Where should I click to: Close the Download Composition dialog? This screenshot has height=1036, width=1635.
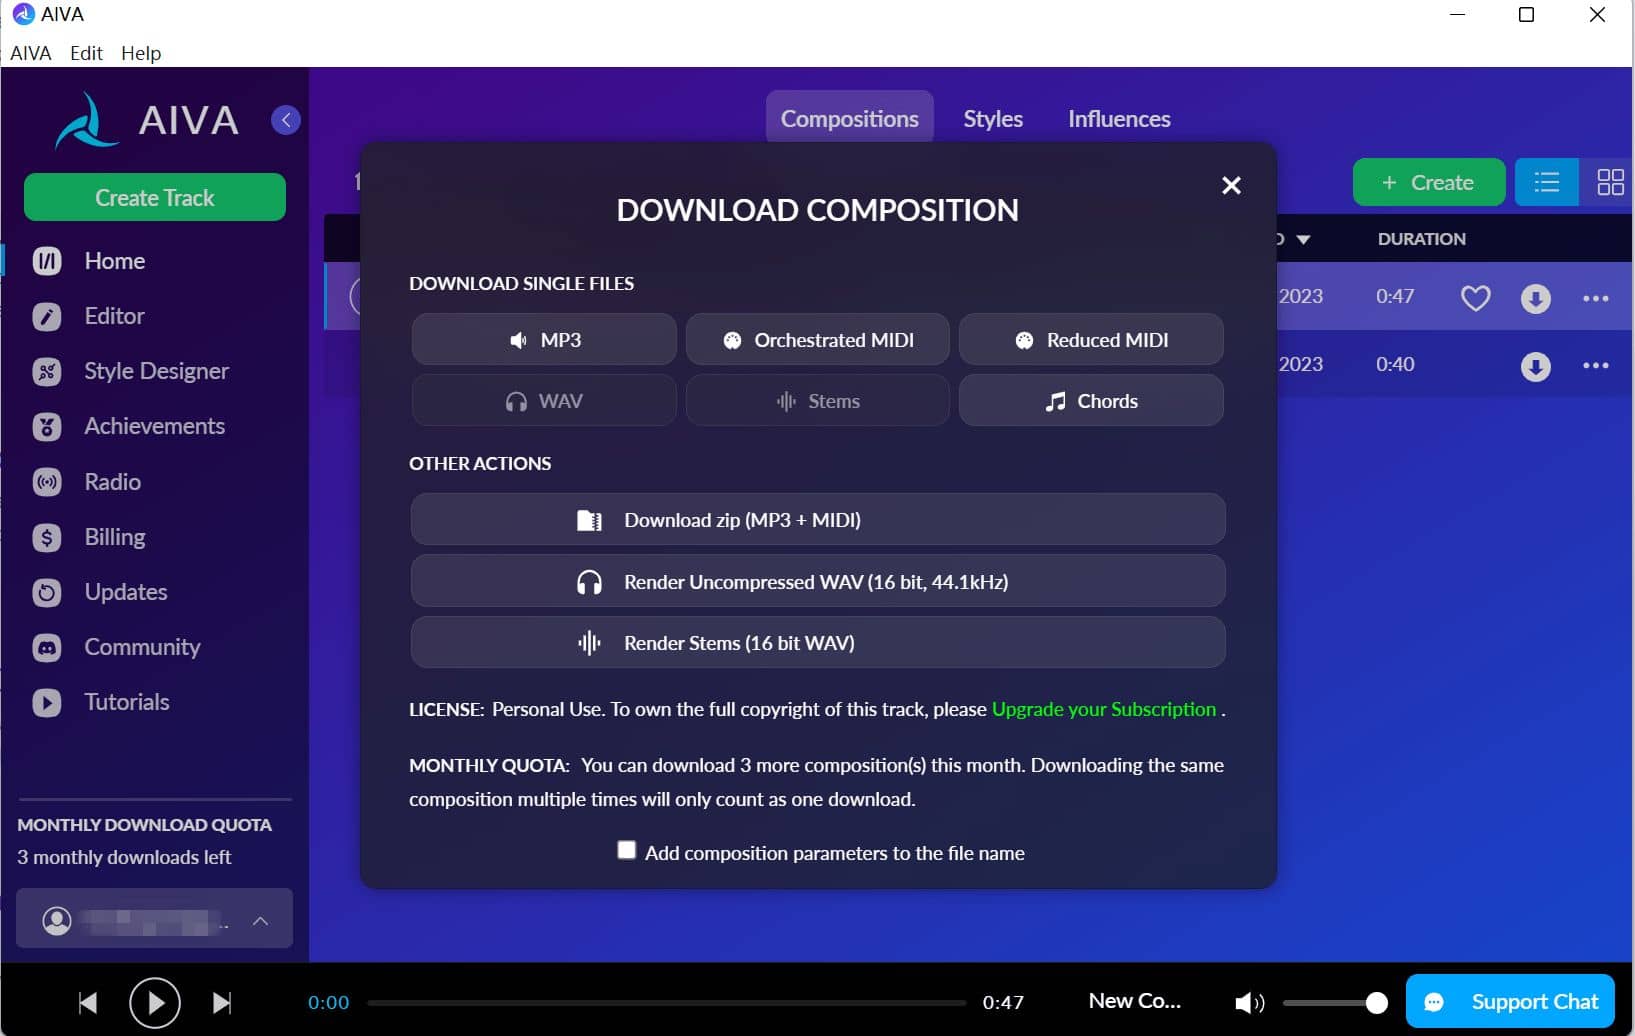pos(1231,186)
